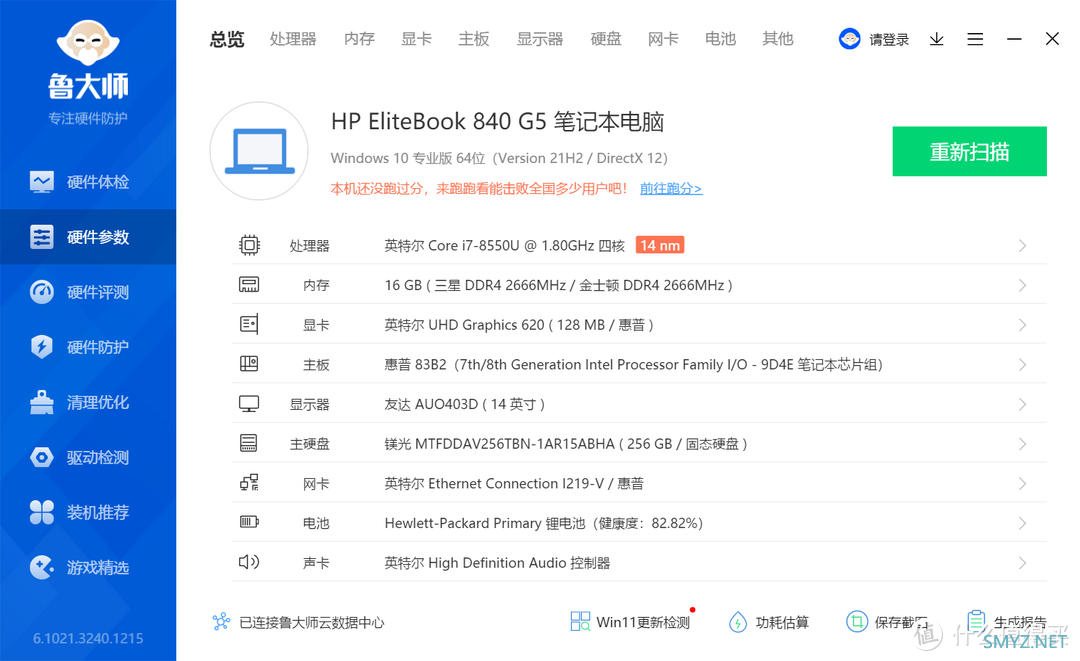Image resolution: width=1080 pixels, height=661 pixels.
Task: Click the 游戏精选 icon
Action: (42, 567)
